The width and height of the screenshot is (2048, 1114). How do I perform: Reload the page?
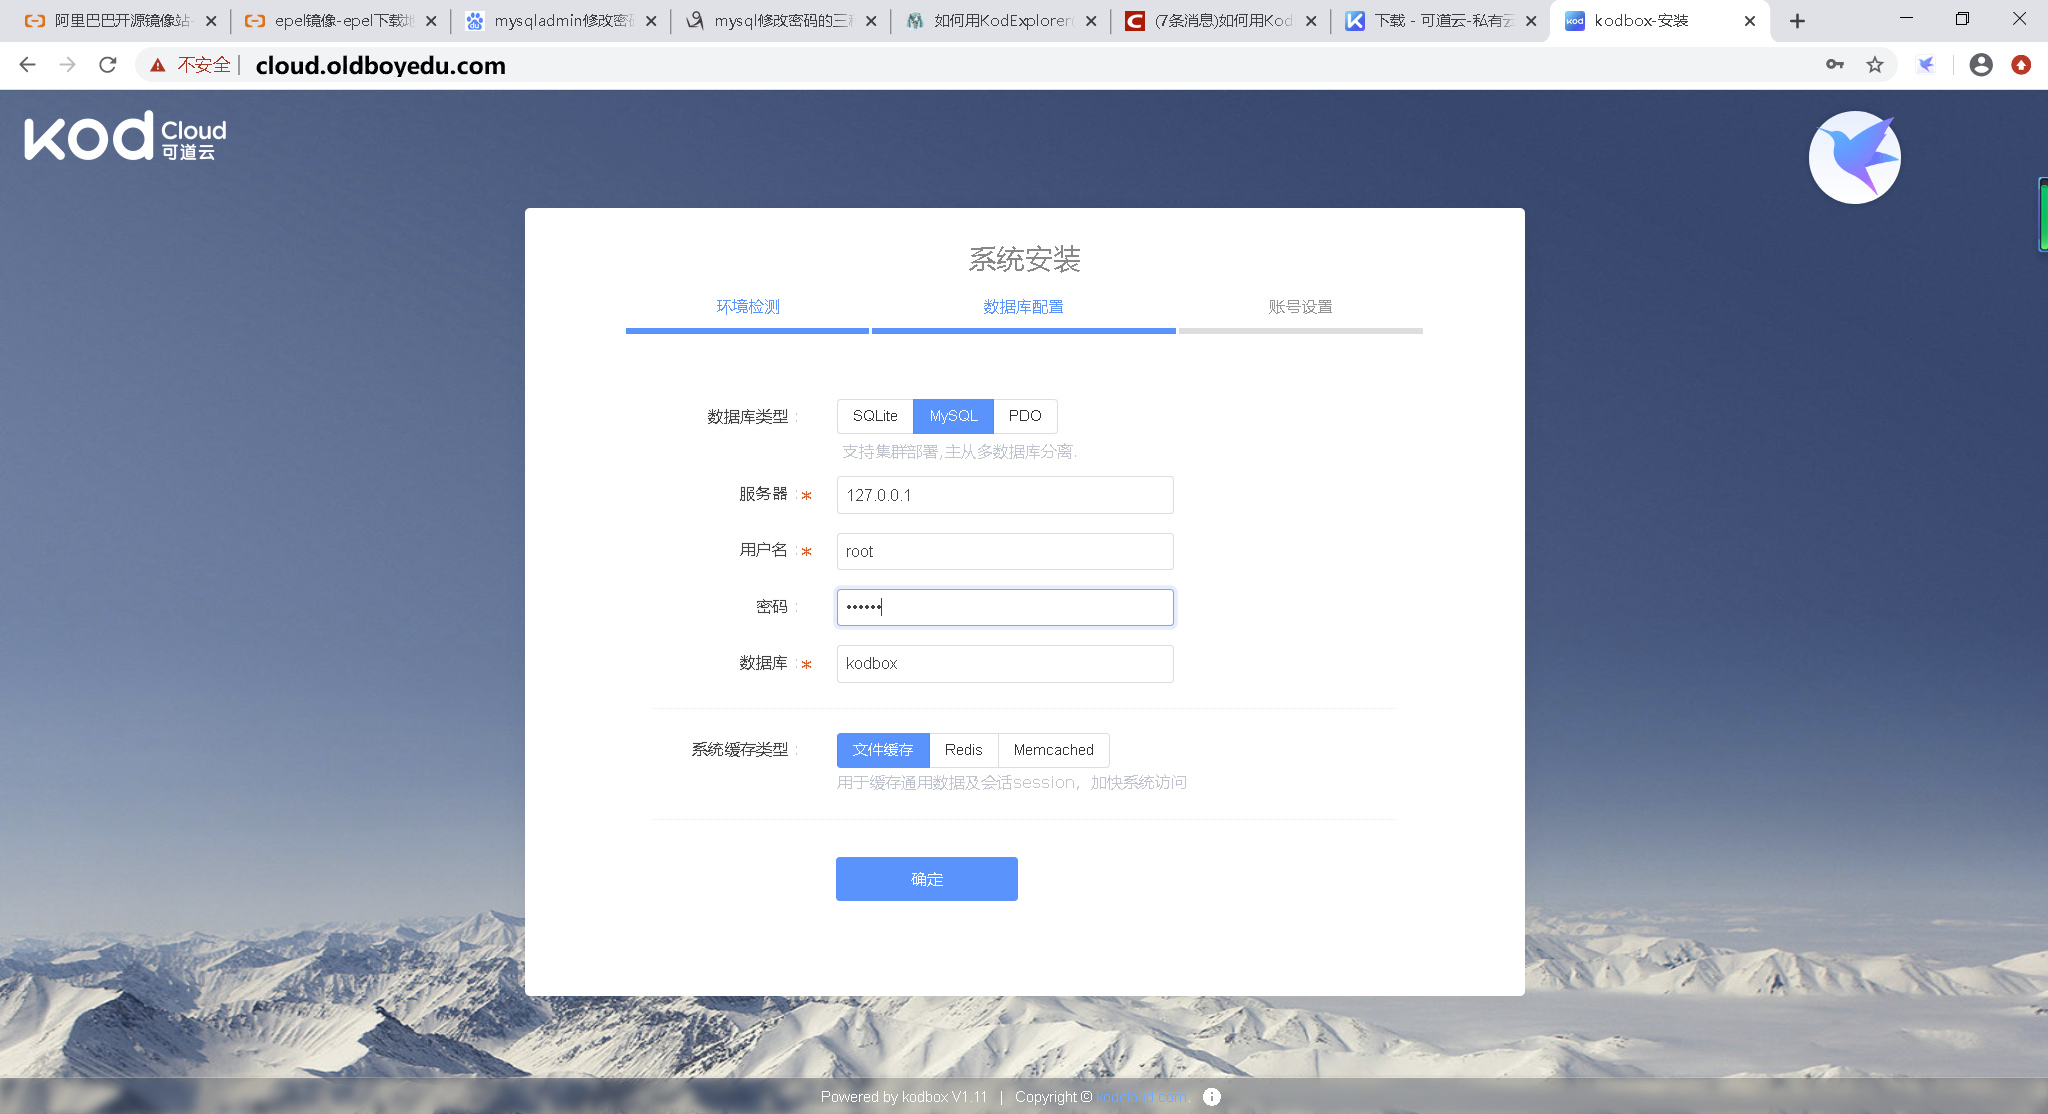(108, 65)
